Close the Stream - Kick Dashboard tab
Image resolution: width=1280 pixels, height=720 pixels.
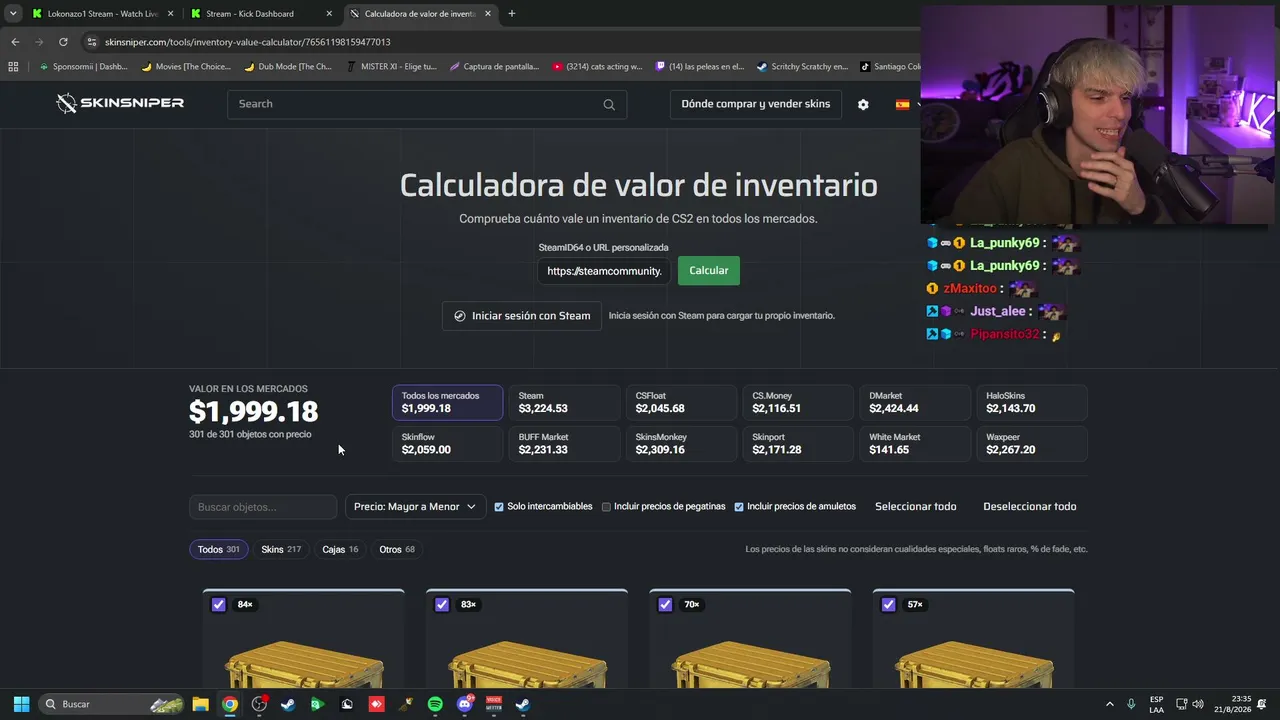[x=329, y=14]
